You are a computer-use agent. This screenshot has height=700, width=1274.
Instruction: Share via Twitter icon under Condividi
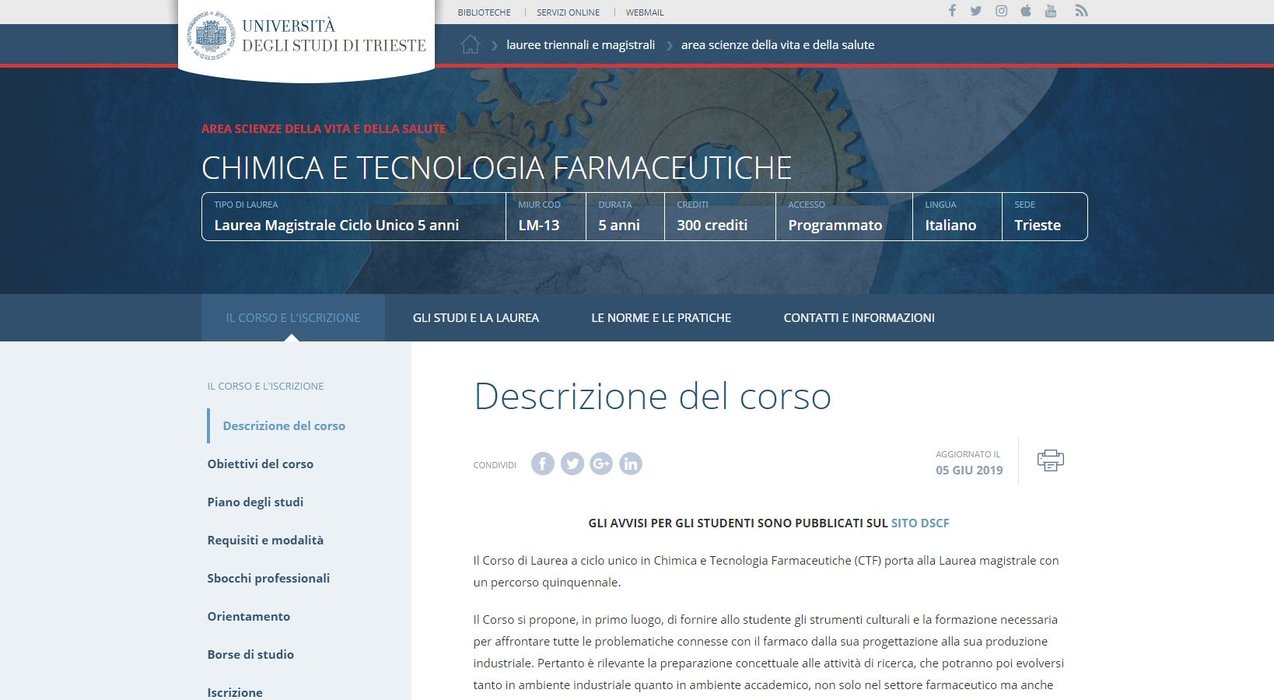[572, 463]
